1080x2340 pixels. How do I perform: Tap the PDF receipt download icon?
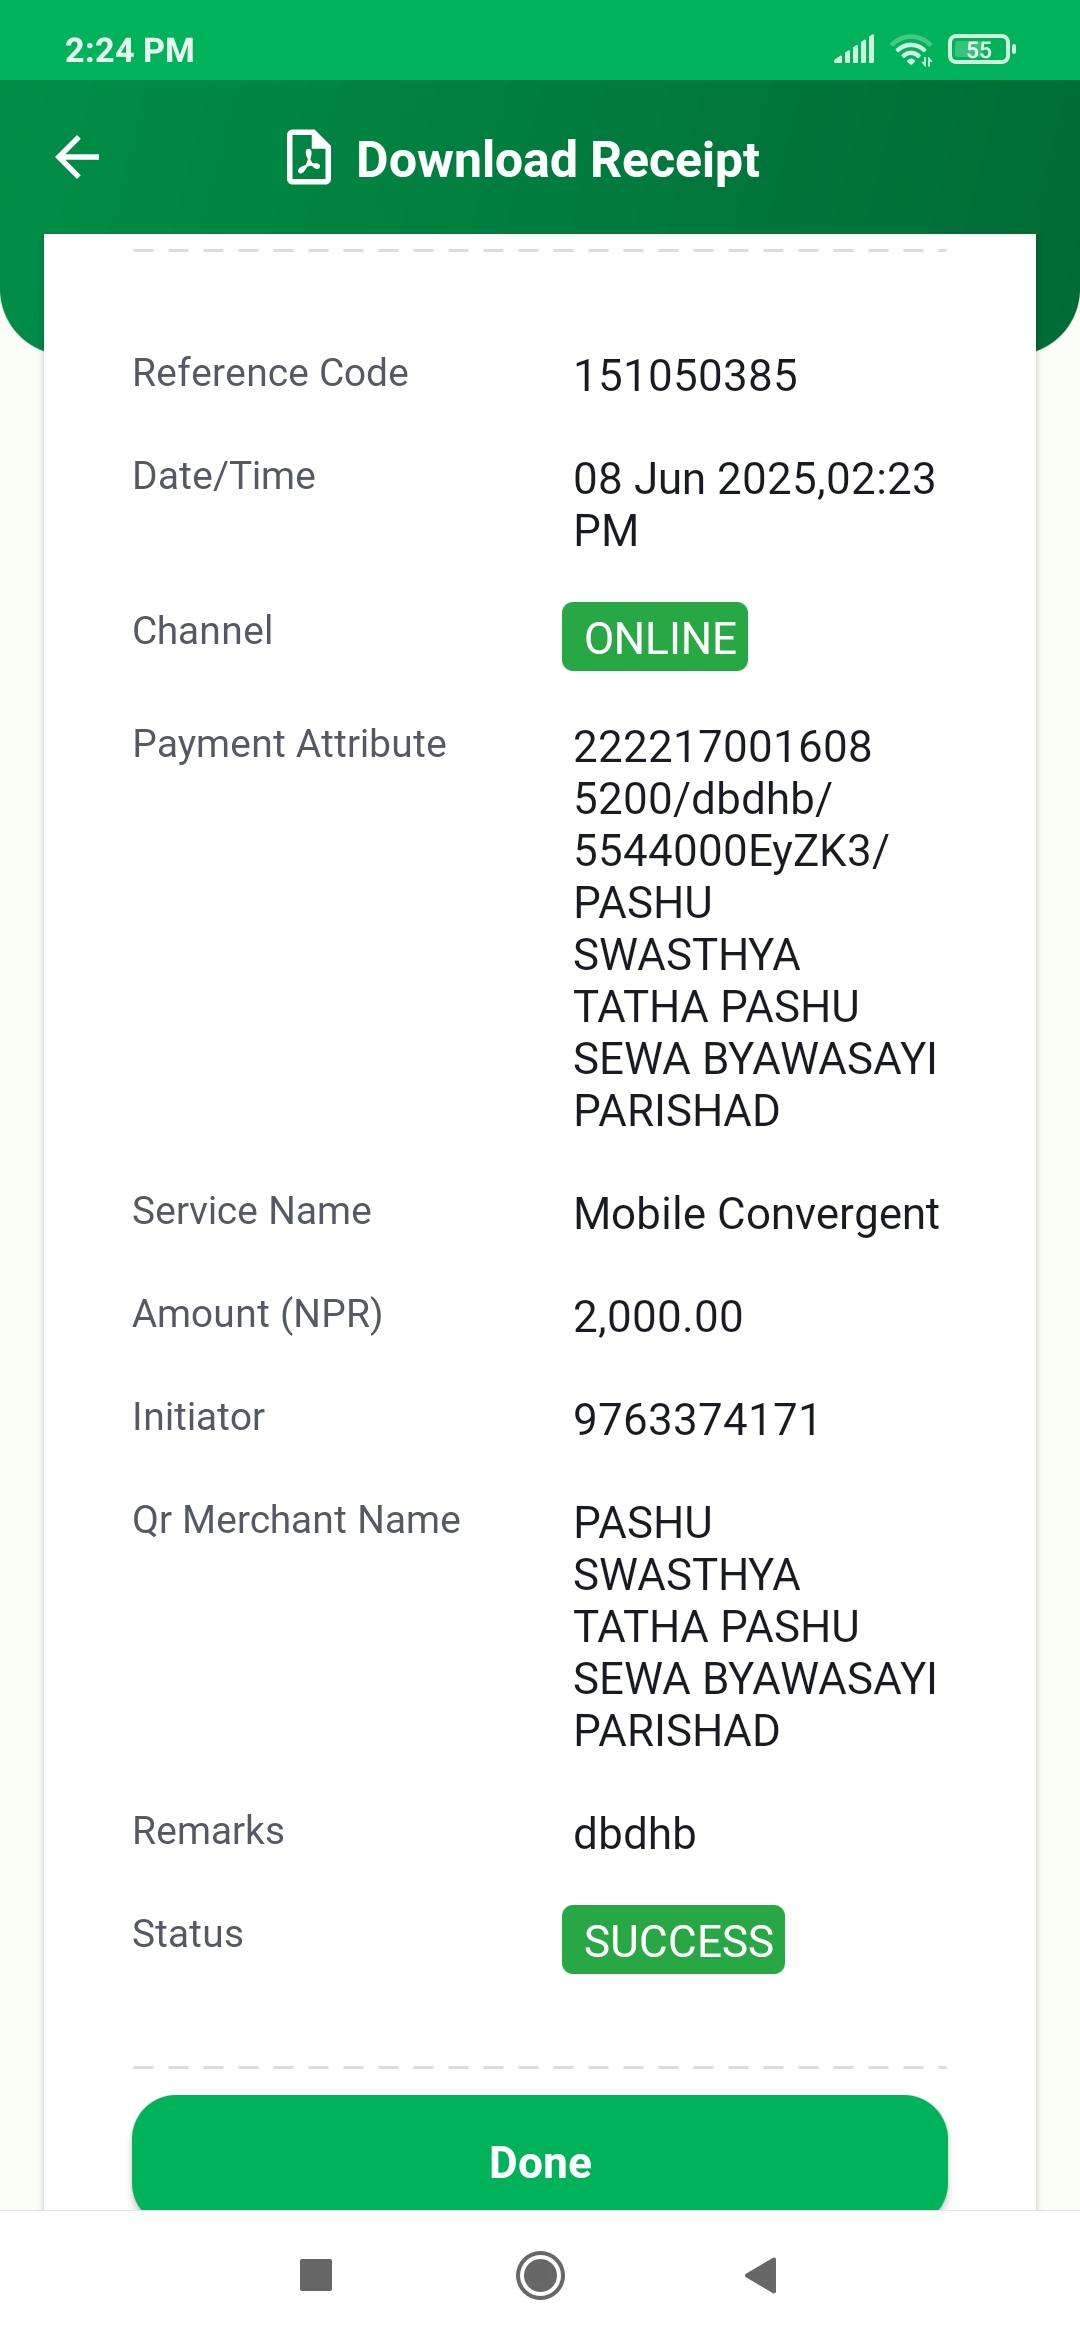pos(309,157)
